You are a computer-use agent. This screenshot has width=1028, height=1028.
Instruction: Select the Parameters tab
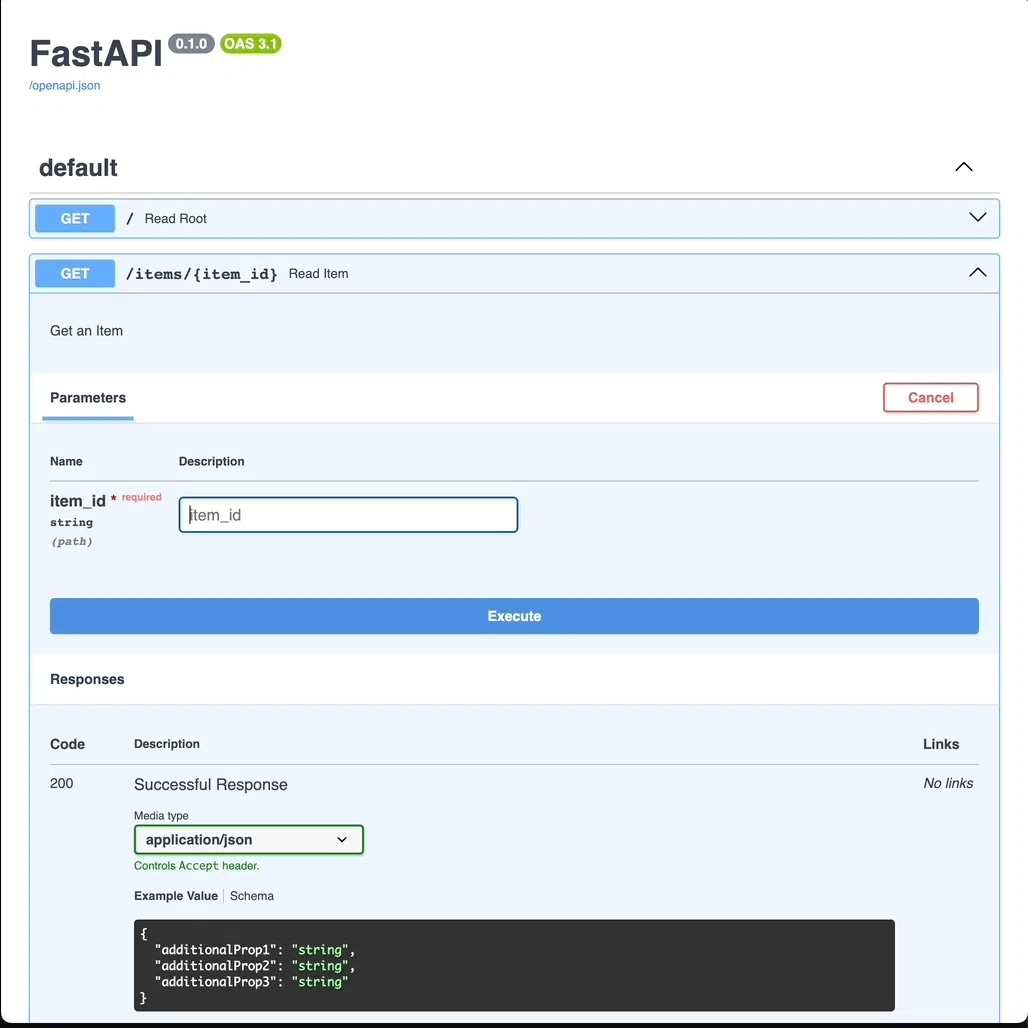click(x=88, y=398)
